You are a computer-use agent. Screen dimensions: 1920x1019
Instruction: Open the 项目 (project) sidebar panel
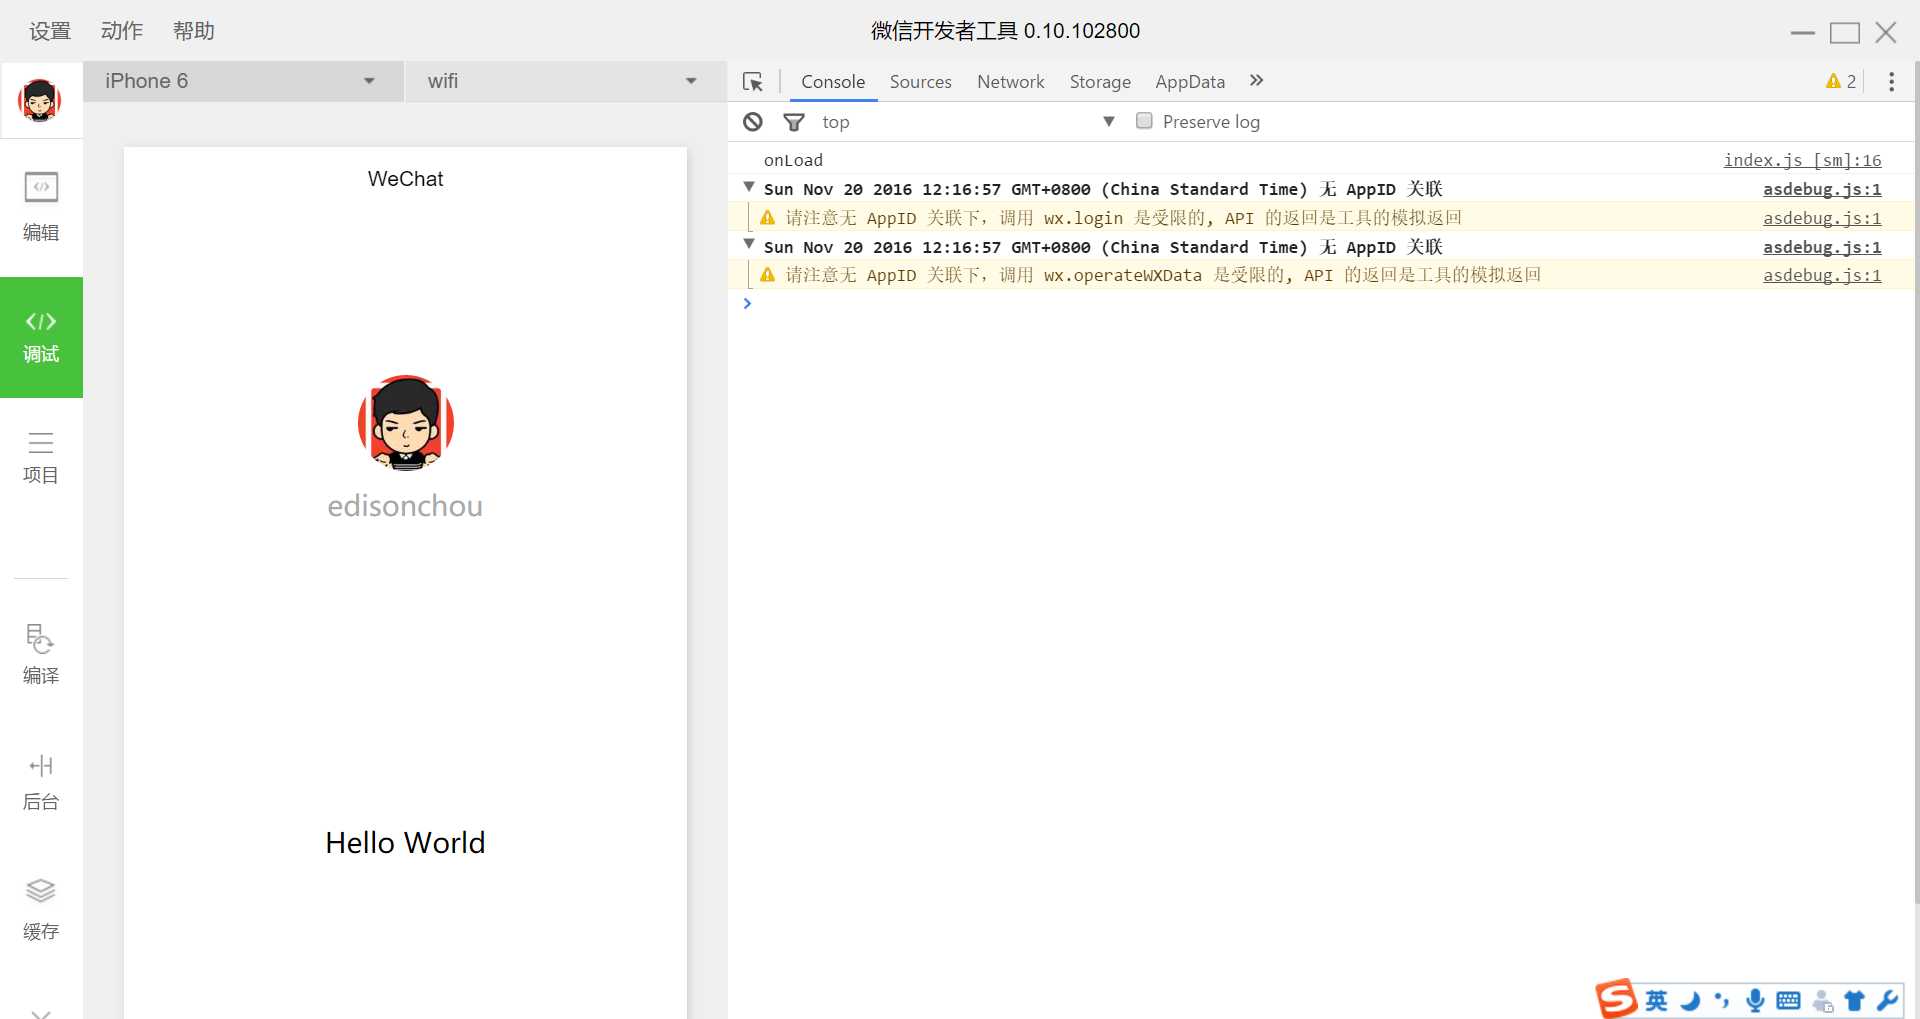pos(41,459)
